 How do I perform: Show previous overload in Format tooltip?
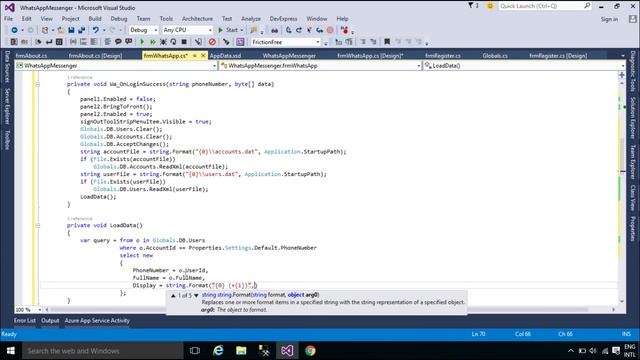[173, 296]
